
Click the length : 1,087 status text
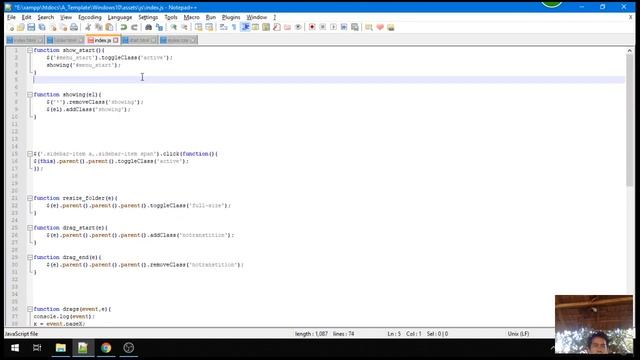[311, 334]
